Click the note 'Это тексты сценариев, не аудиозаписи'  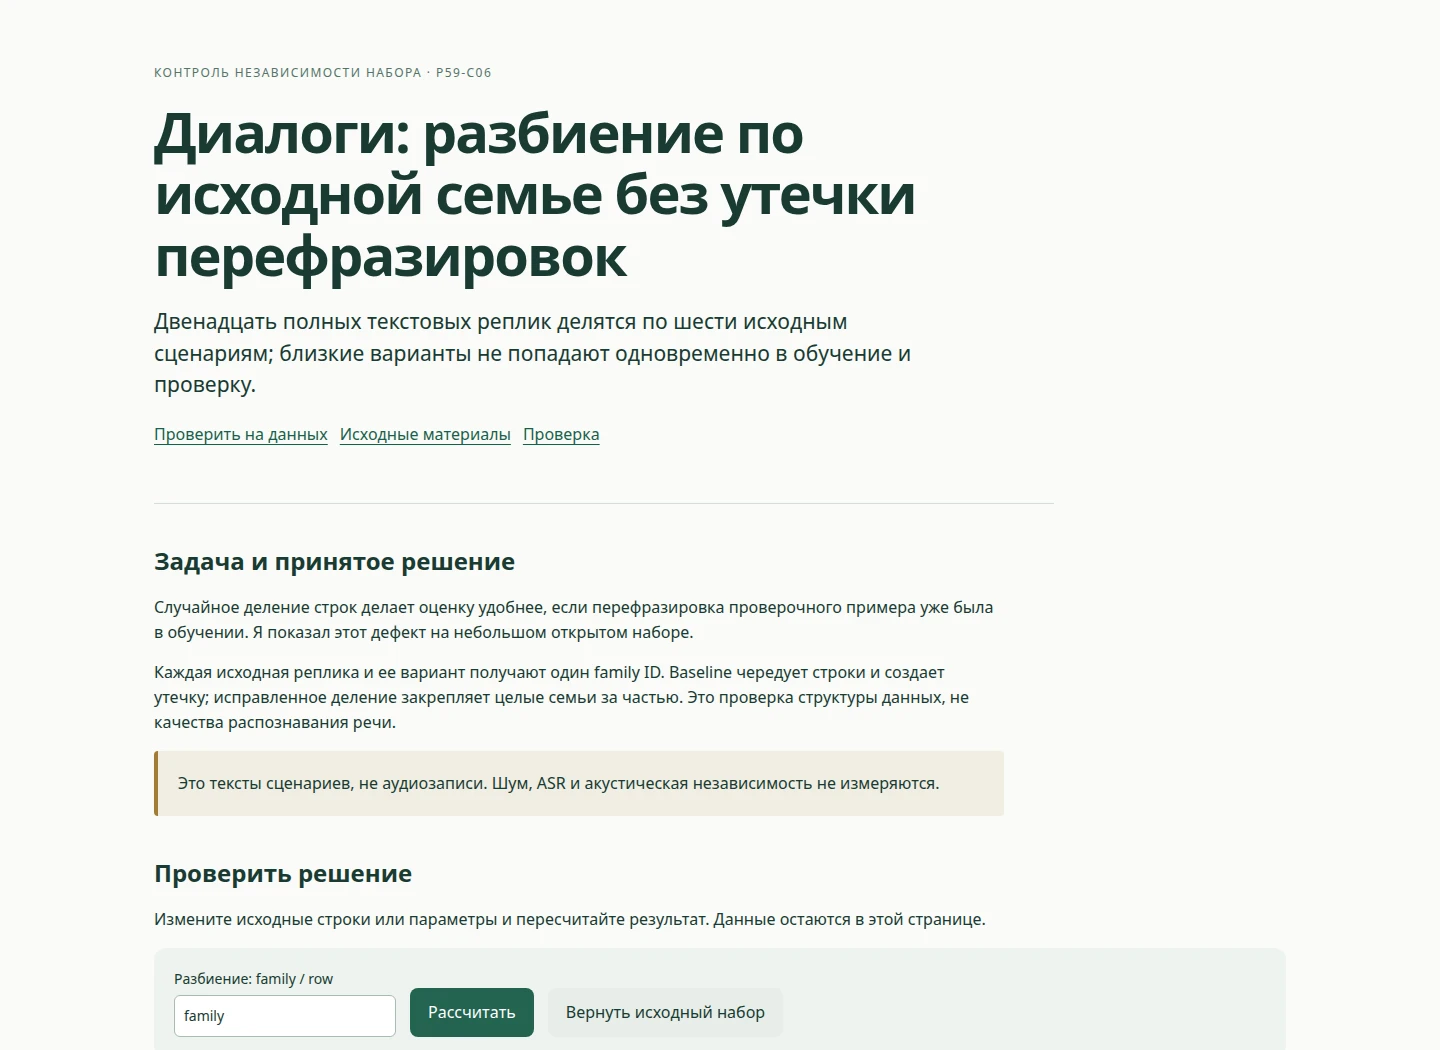pyautogui.click(x=579, y=783)
